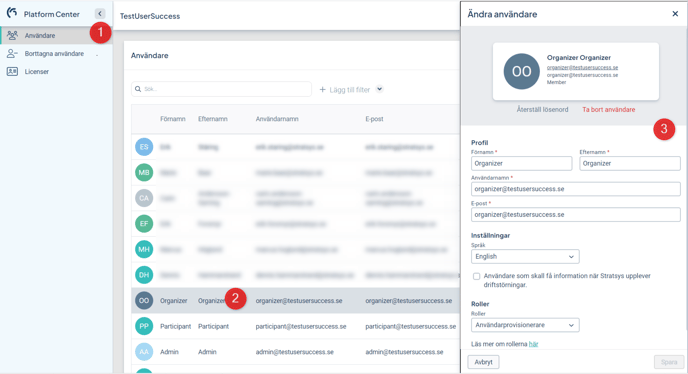This screenshot has width=688, height=374.
Task: Click the Användare people icon
Action: 12,35
